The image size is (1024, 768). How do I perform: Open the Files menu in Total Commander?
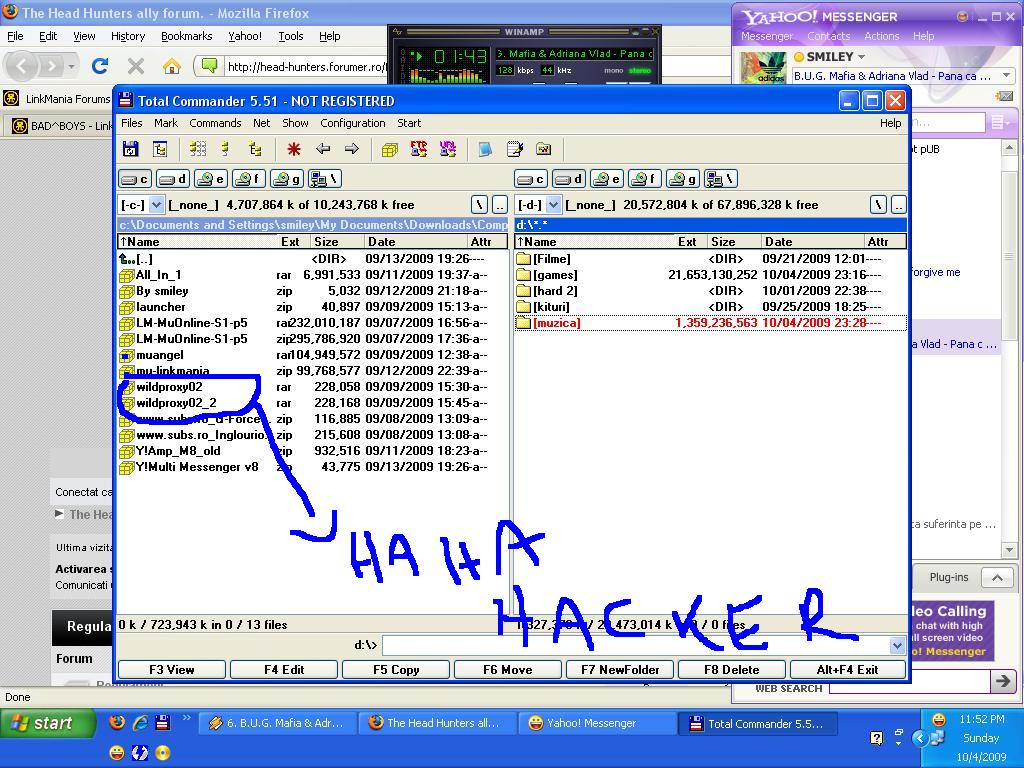(131, 123)
